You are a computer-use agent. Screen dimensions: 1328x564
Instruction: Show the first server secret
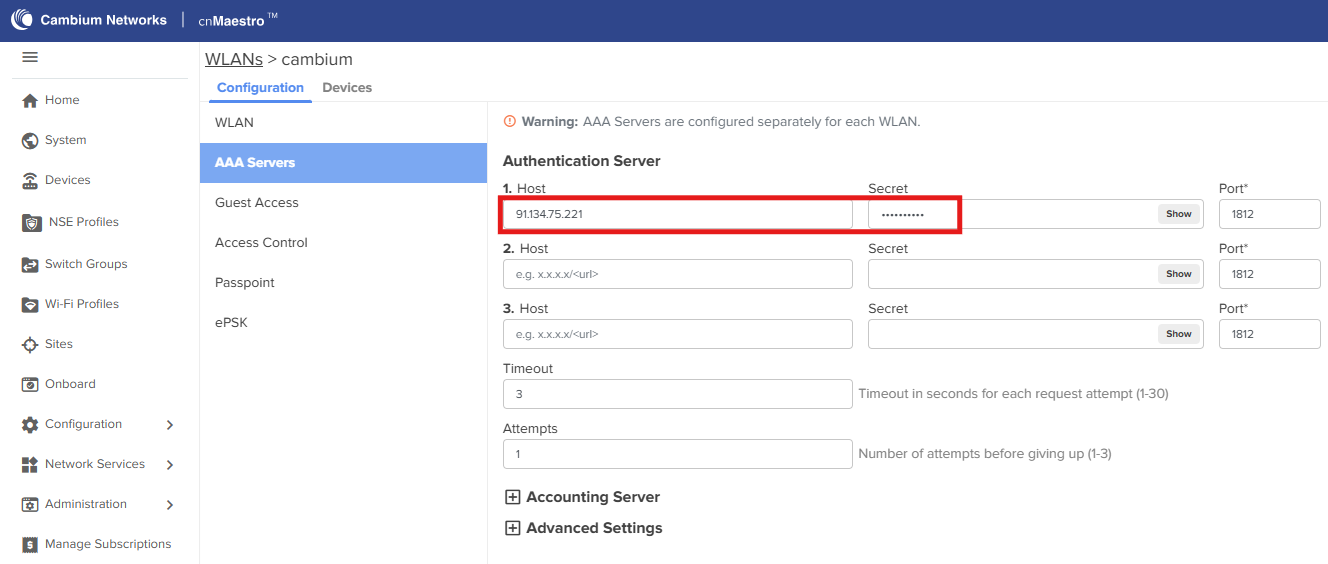(1179, 214)
